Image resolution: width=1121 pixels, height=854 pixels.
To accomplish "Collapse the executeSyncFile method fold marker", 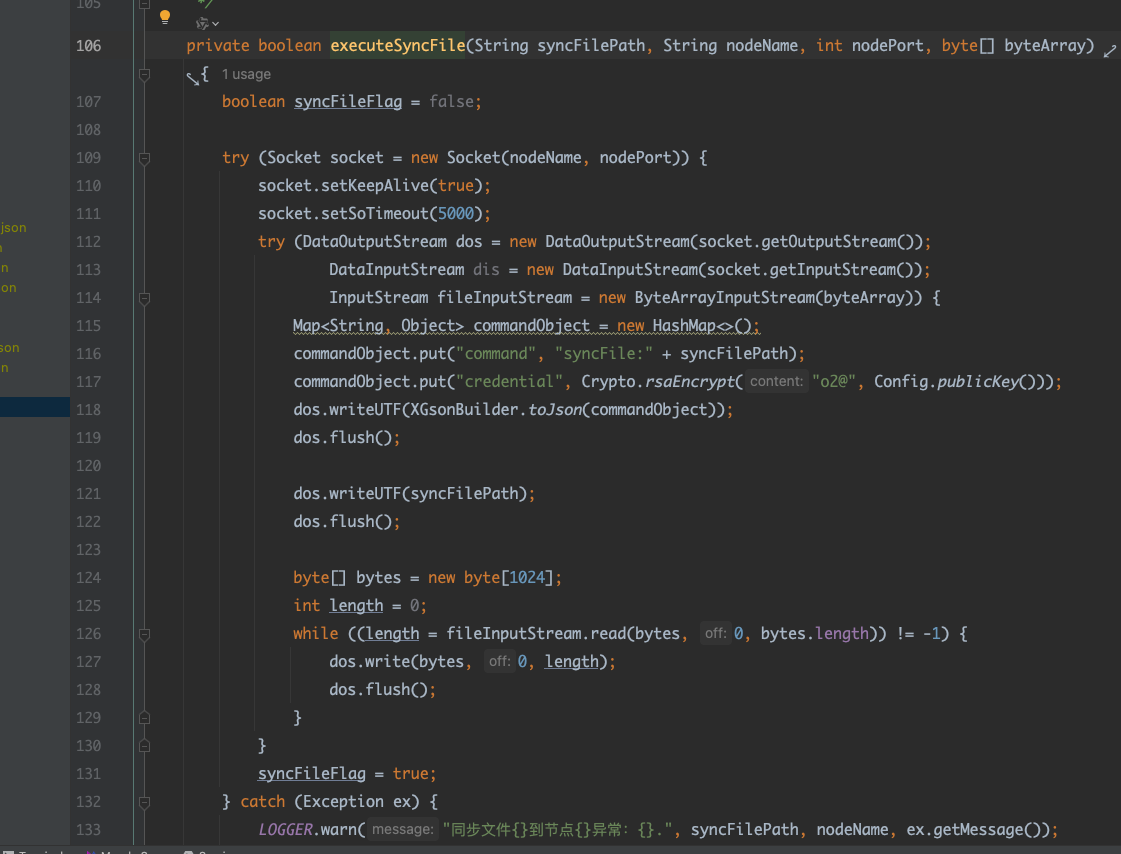I will pos(145,74).
